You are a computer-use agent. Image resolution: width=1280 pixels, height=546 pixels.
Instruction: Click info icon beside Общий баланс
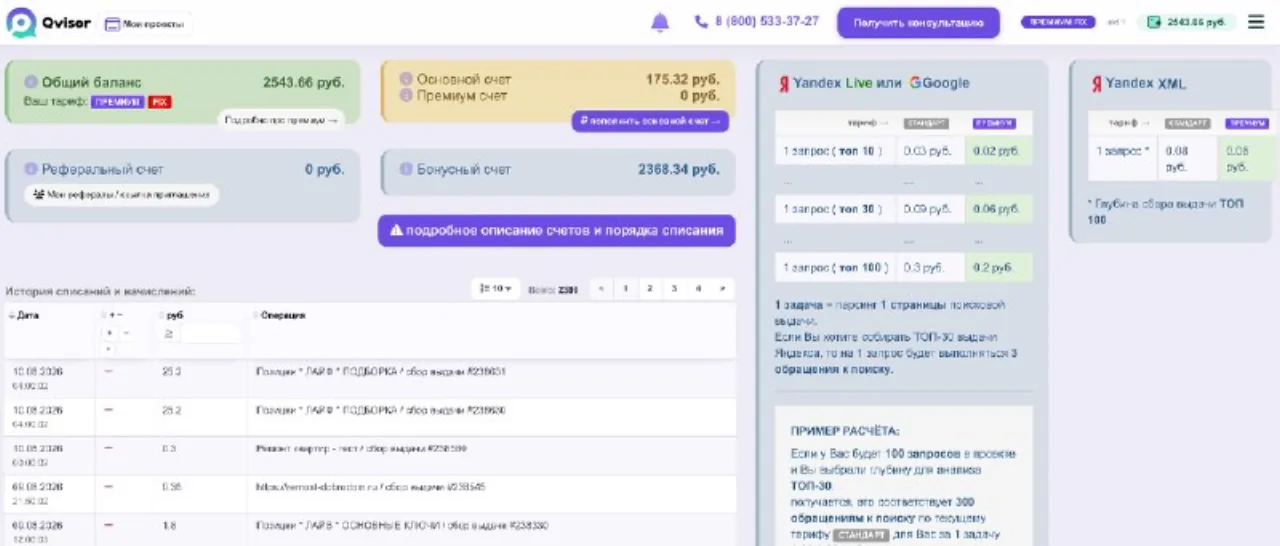pos(31,82)
